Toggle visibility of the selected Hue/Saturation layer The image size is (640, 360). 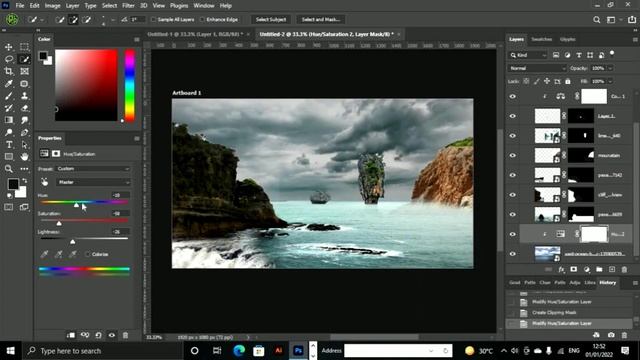click(513, 234)
